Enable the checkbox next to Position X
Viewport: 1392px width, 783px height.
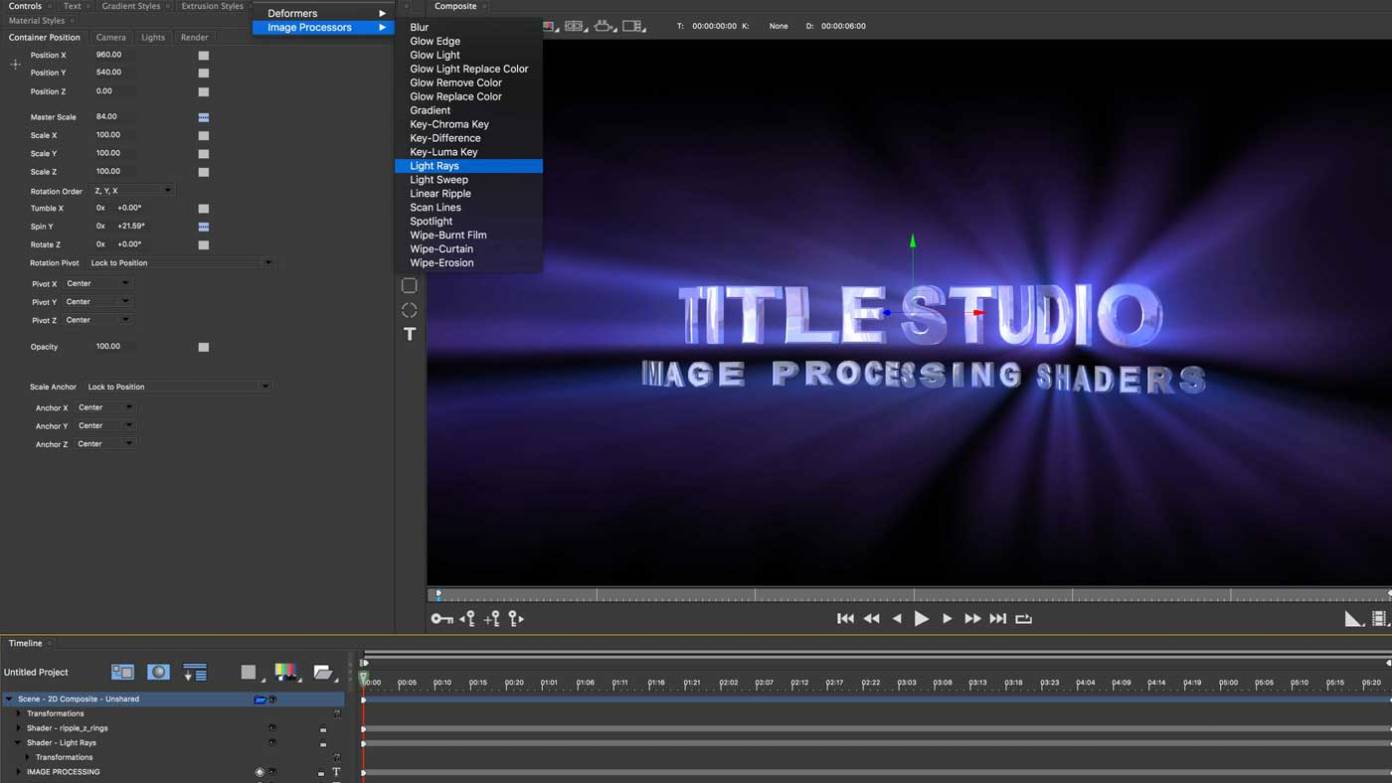203,56
